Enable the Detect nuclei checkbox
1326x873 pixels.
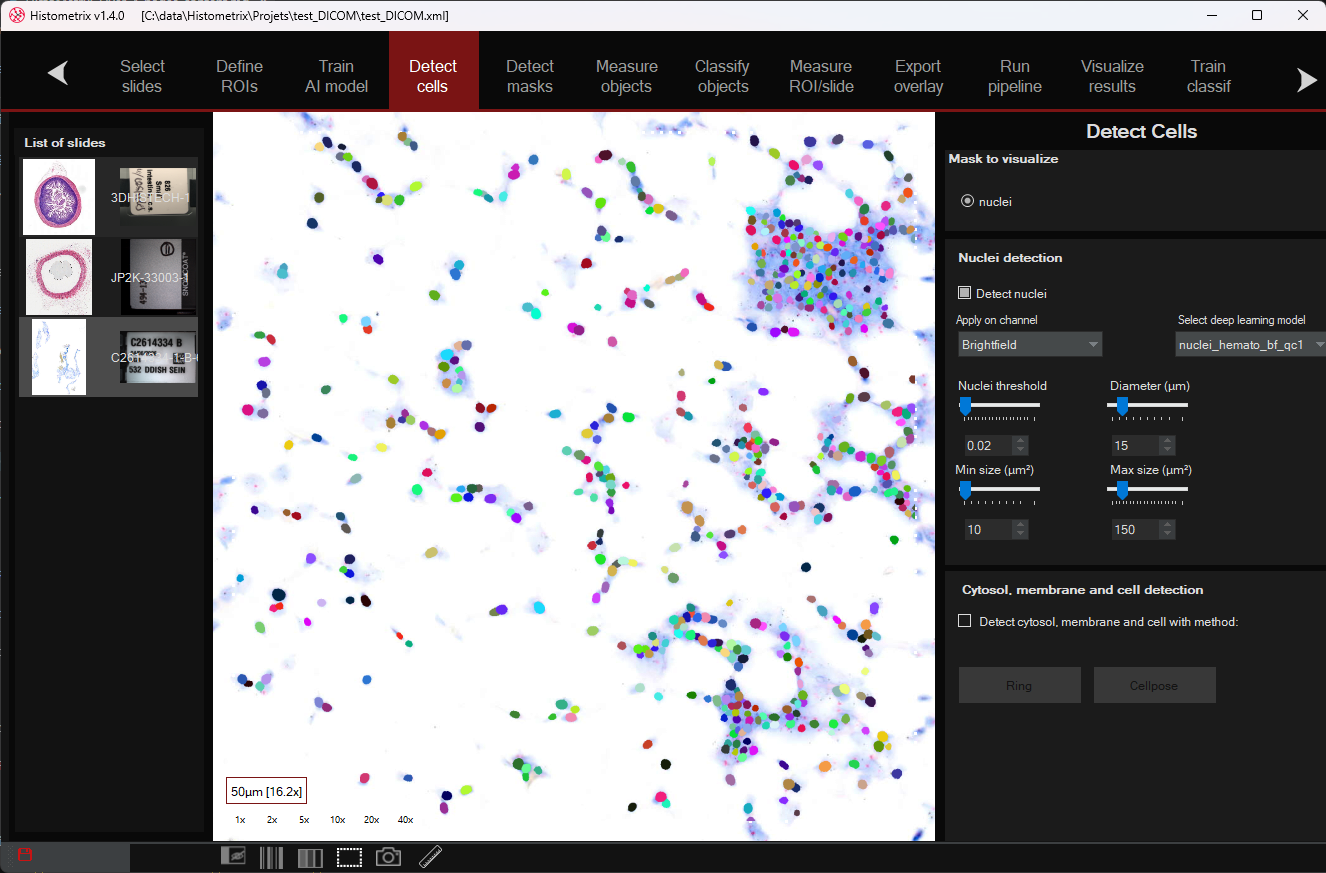965,293
